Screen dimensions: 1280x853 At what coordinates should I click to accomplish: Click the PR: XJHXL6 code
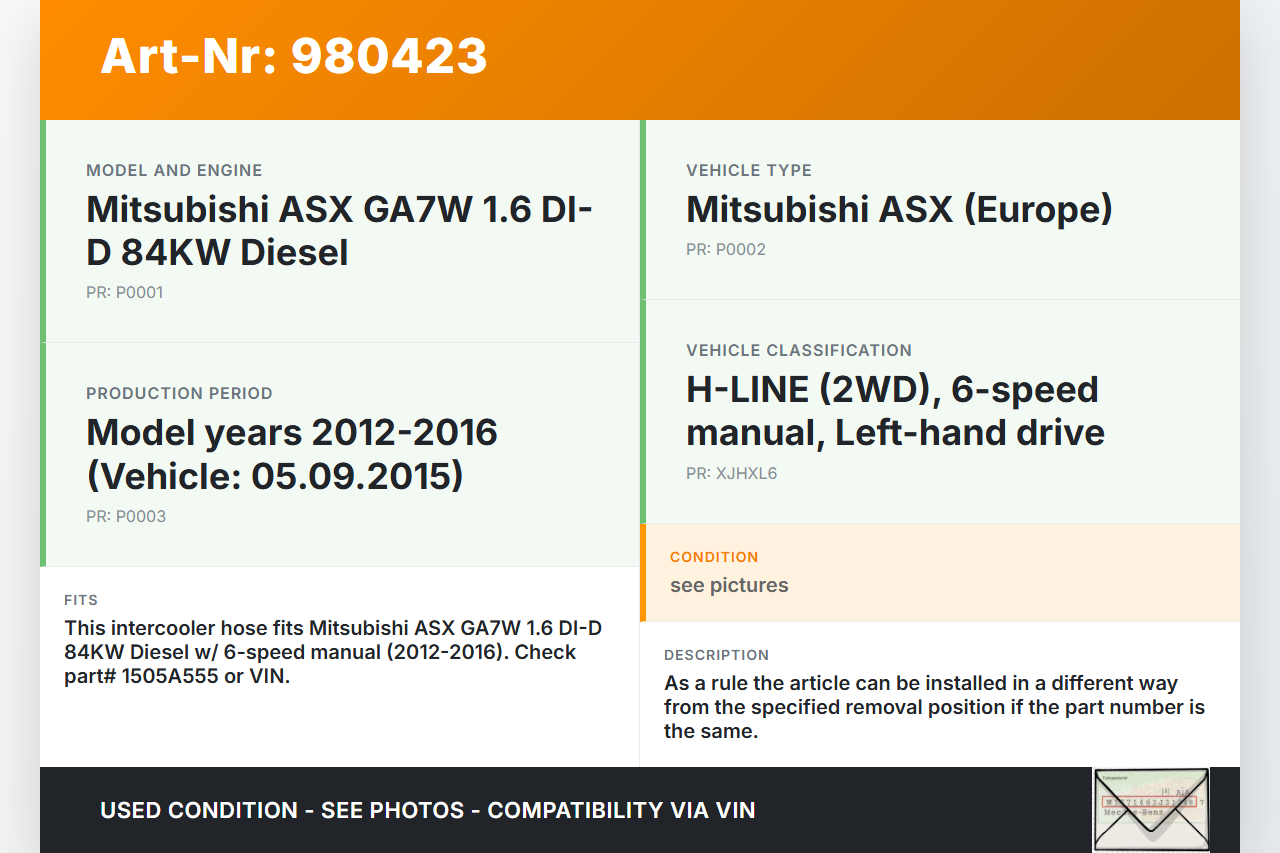[x=731, y=474]
